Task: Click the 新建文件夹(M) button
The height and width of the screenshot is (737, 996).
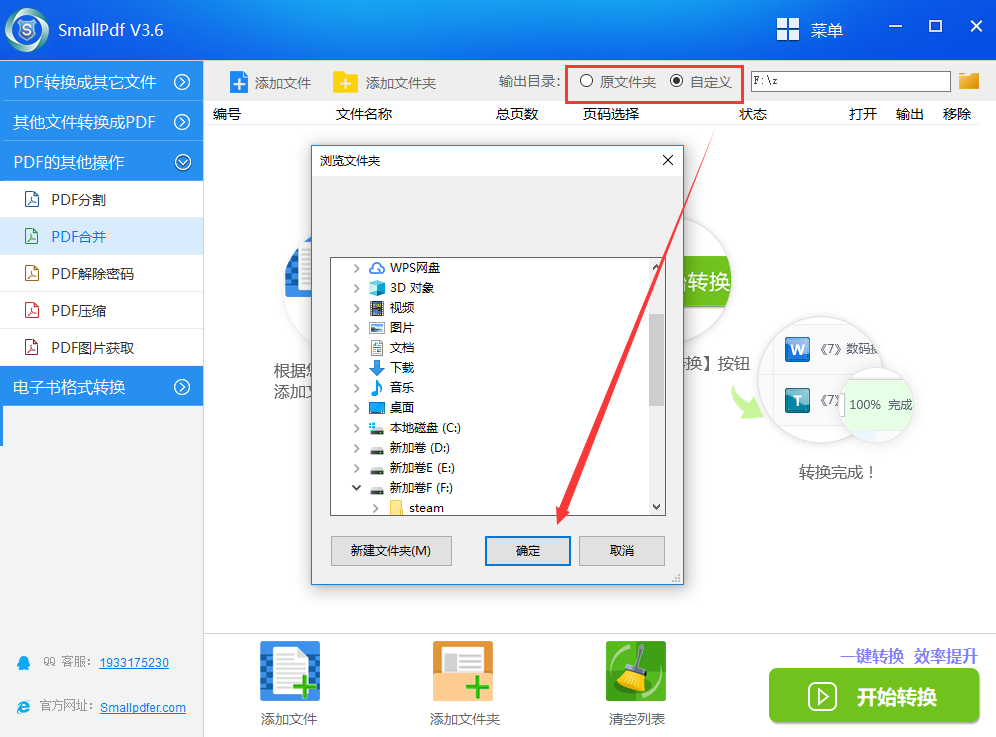Action: tap(391, 551)
